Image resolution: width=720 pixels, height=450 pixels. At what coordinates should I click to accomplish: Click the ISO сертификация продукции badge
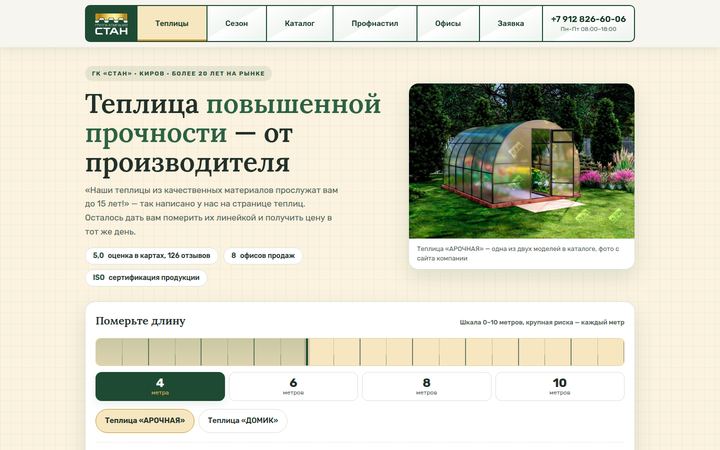[146, 278]
